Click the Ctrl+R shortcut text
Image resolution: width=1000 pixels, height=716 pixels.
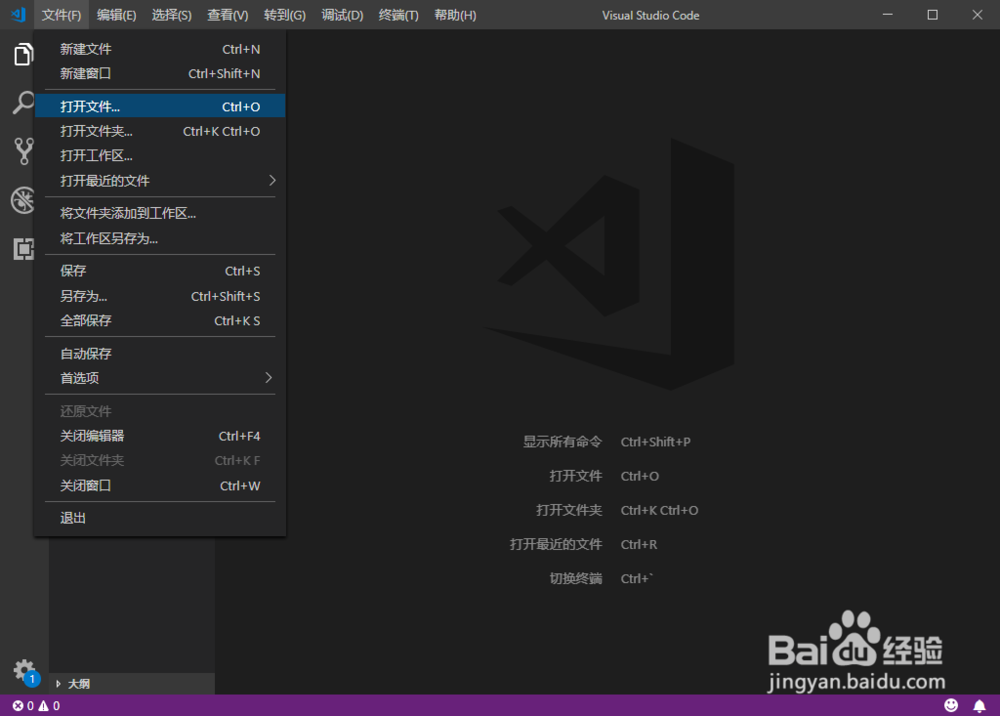(x=638, y=544)
